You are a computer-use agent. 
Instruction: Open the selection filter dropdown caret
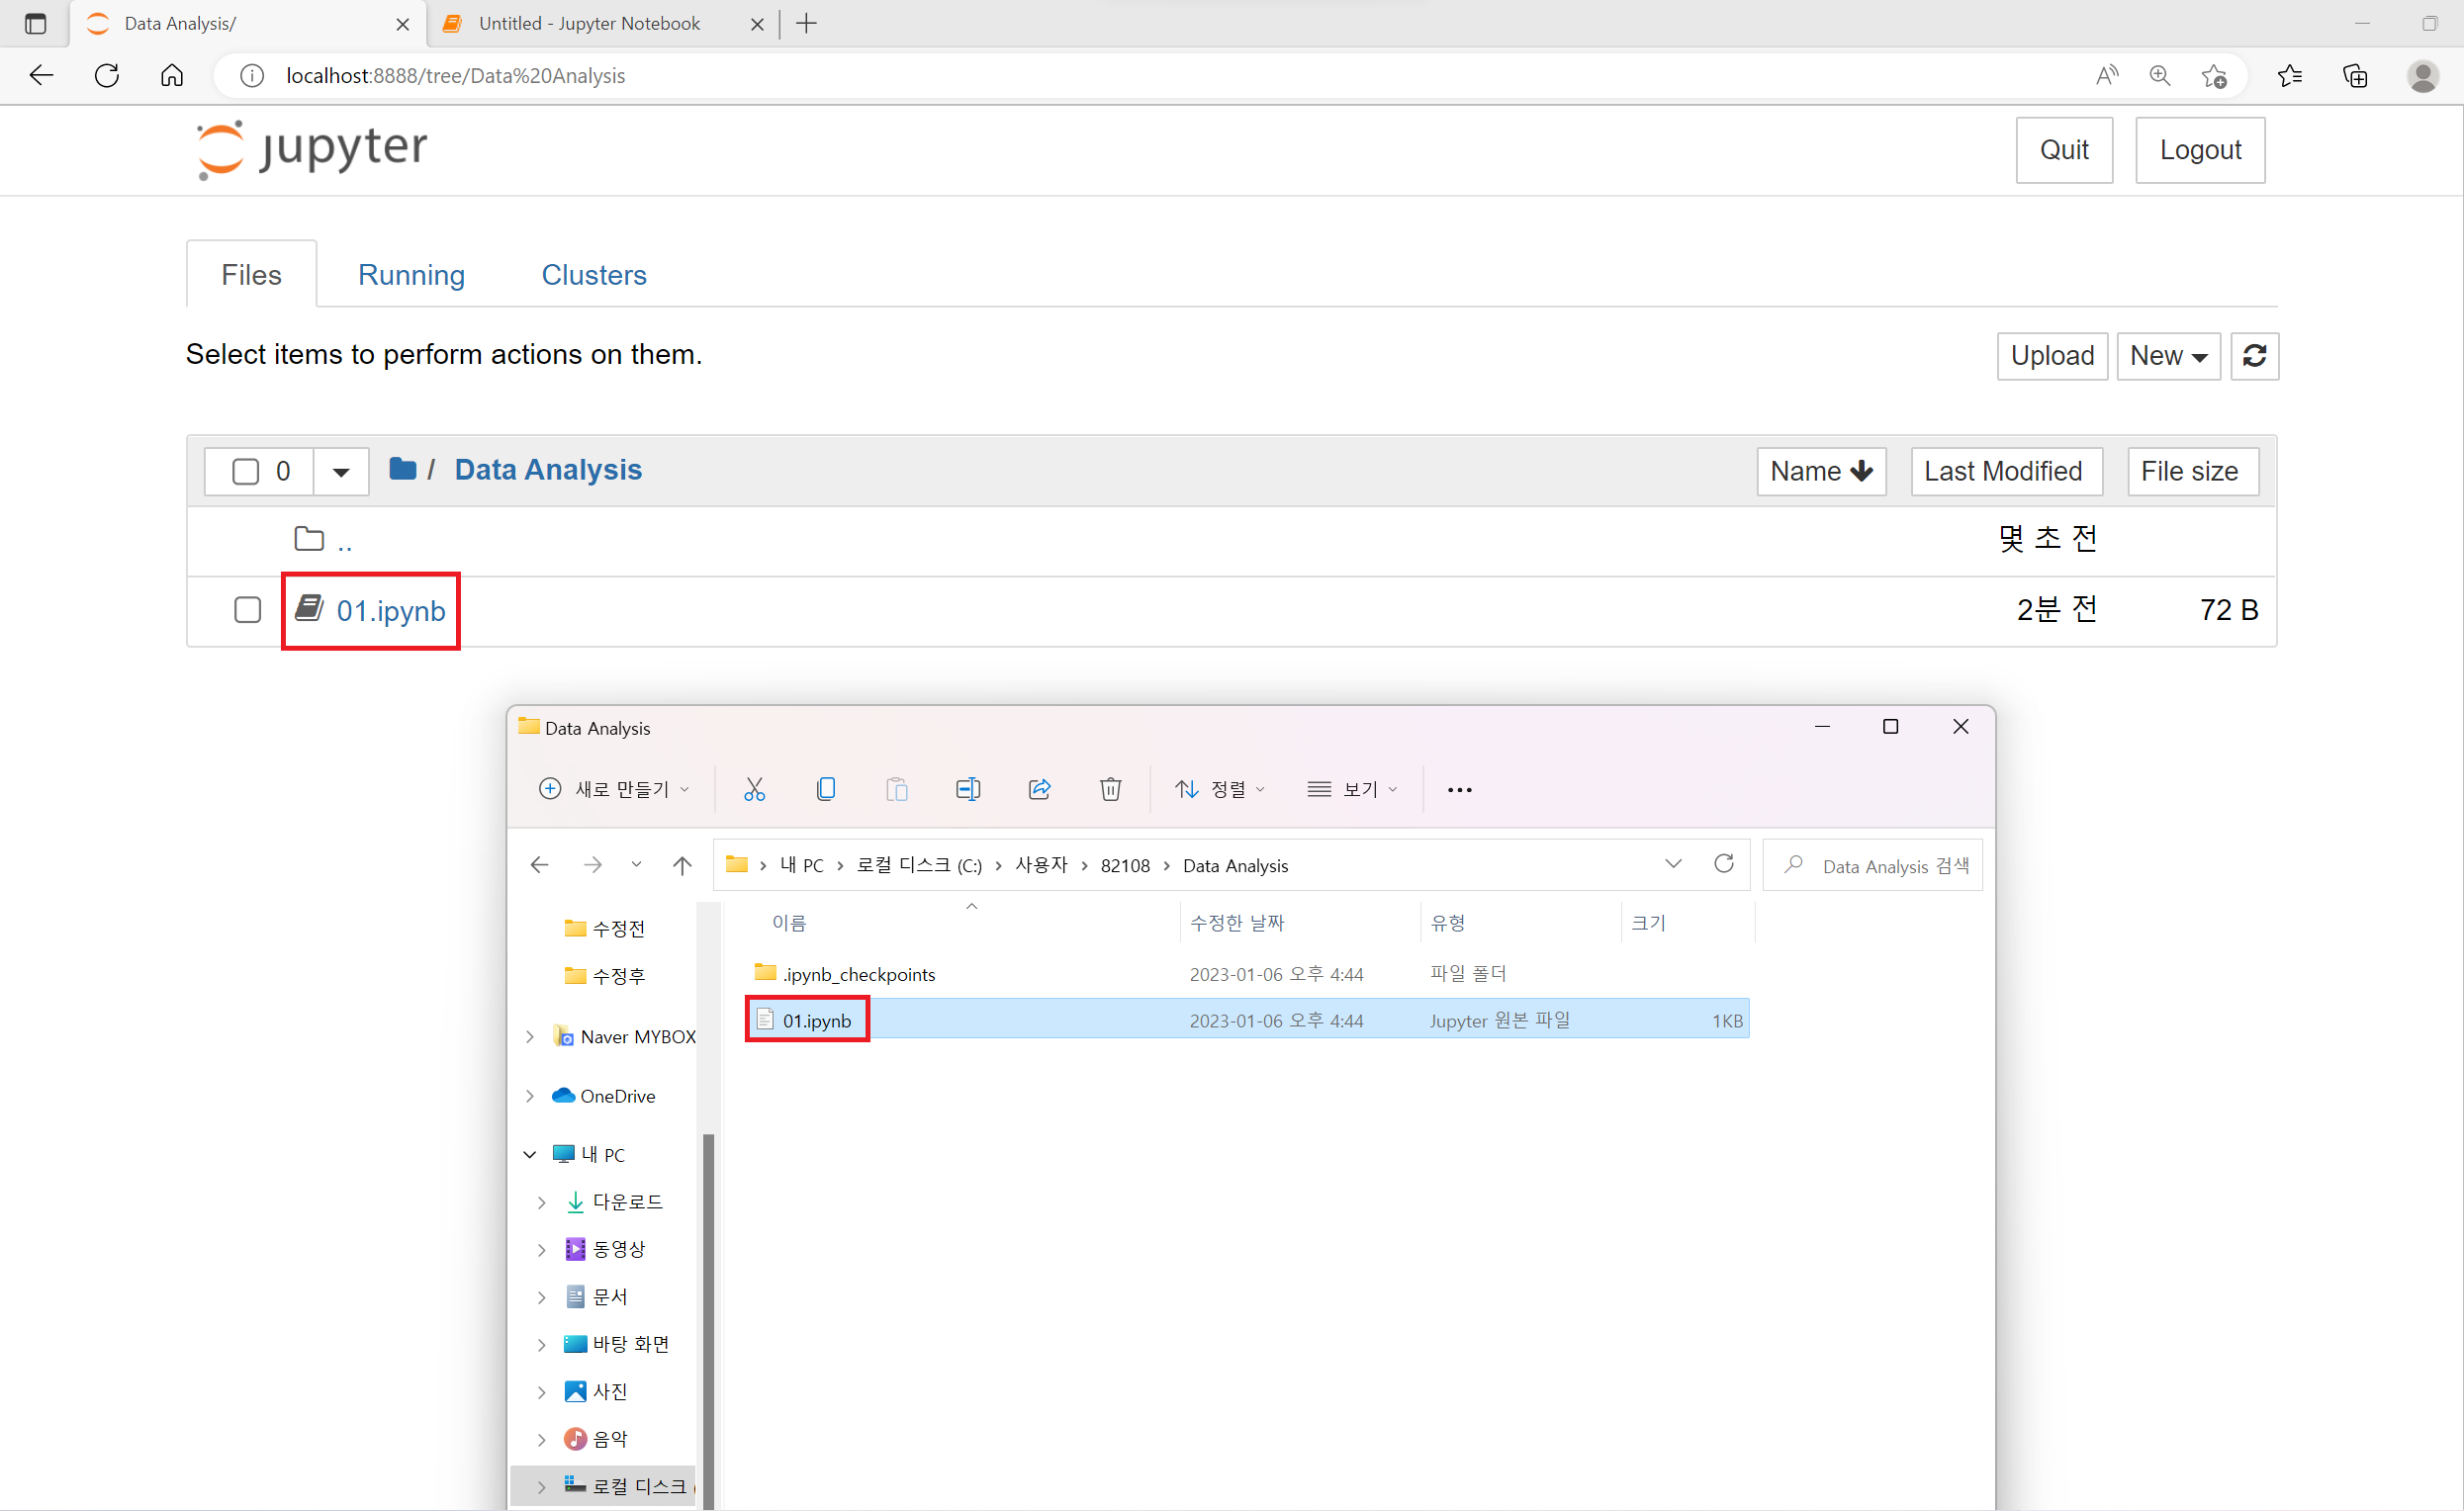[x=341, y=472]
